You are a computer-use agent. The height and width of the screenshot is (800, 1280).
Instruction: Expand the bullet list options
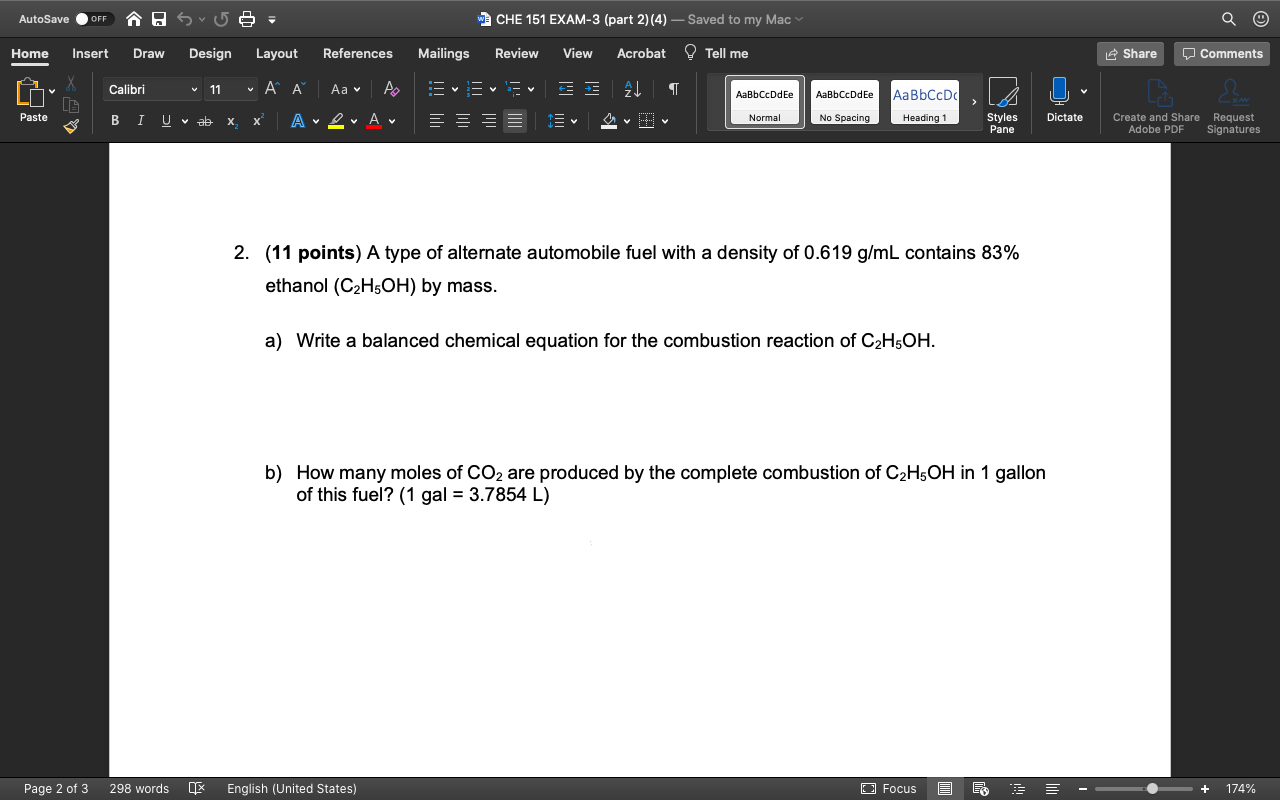(453, 89)
